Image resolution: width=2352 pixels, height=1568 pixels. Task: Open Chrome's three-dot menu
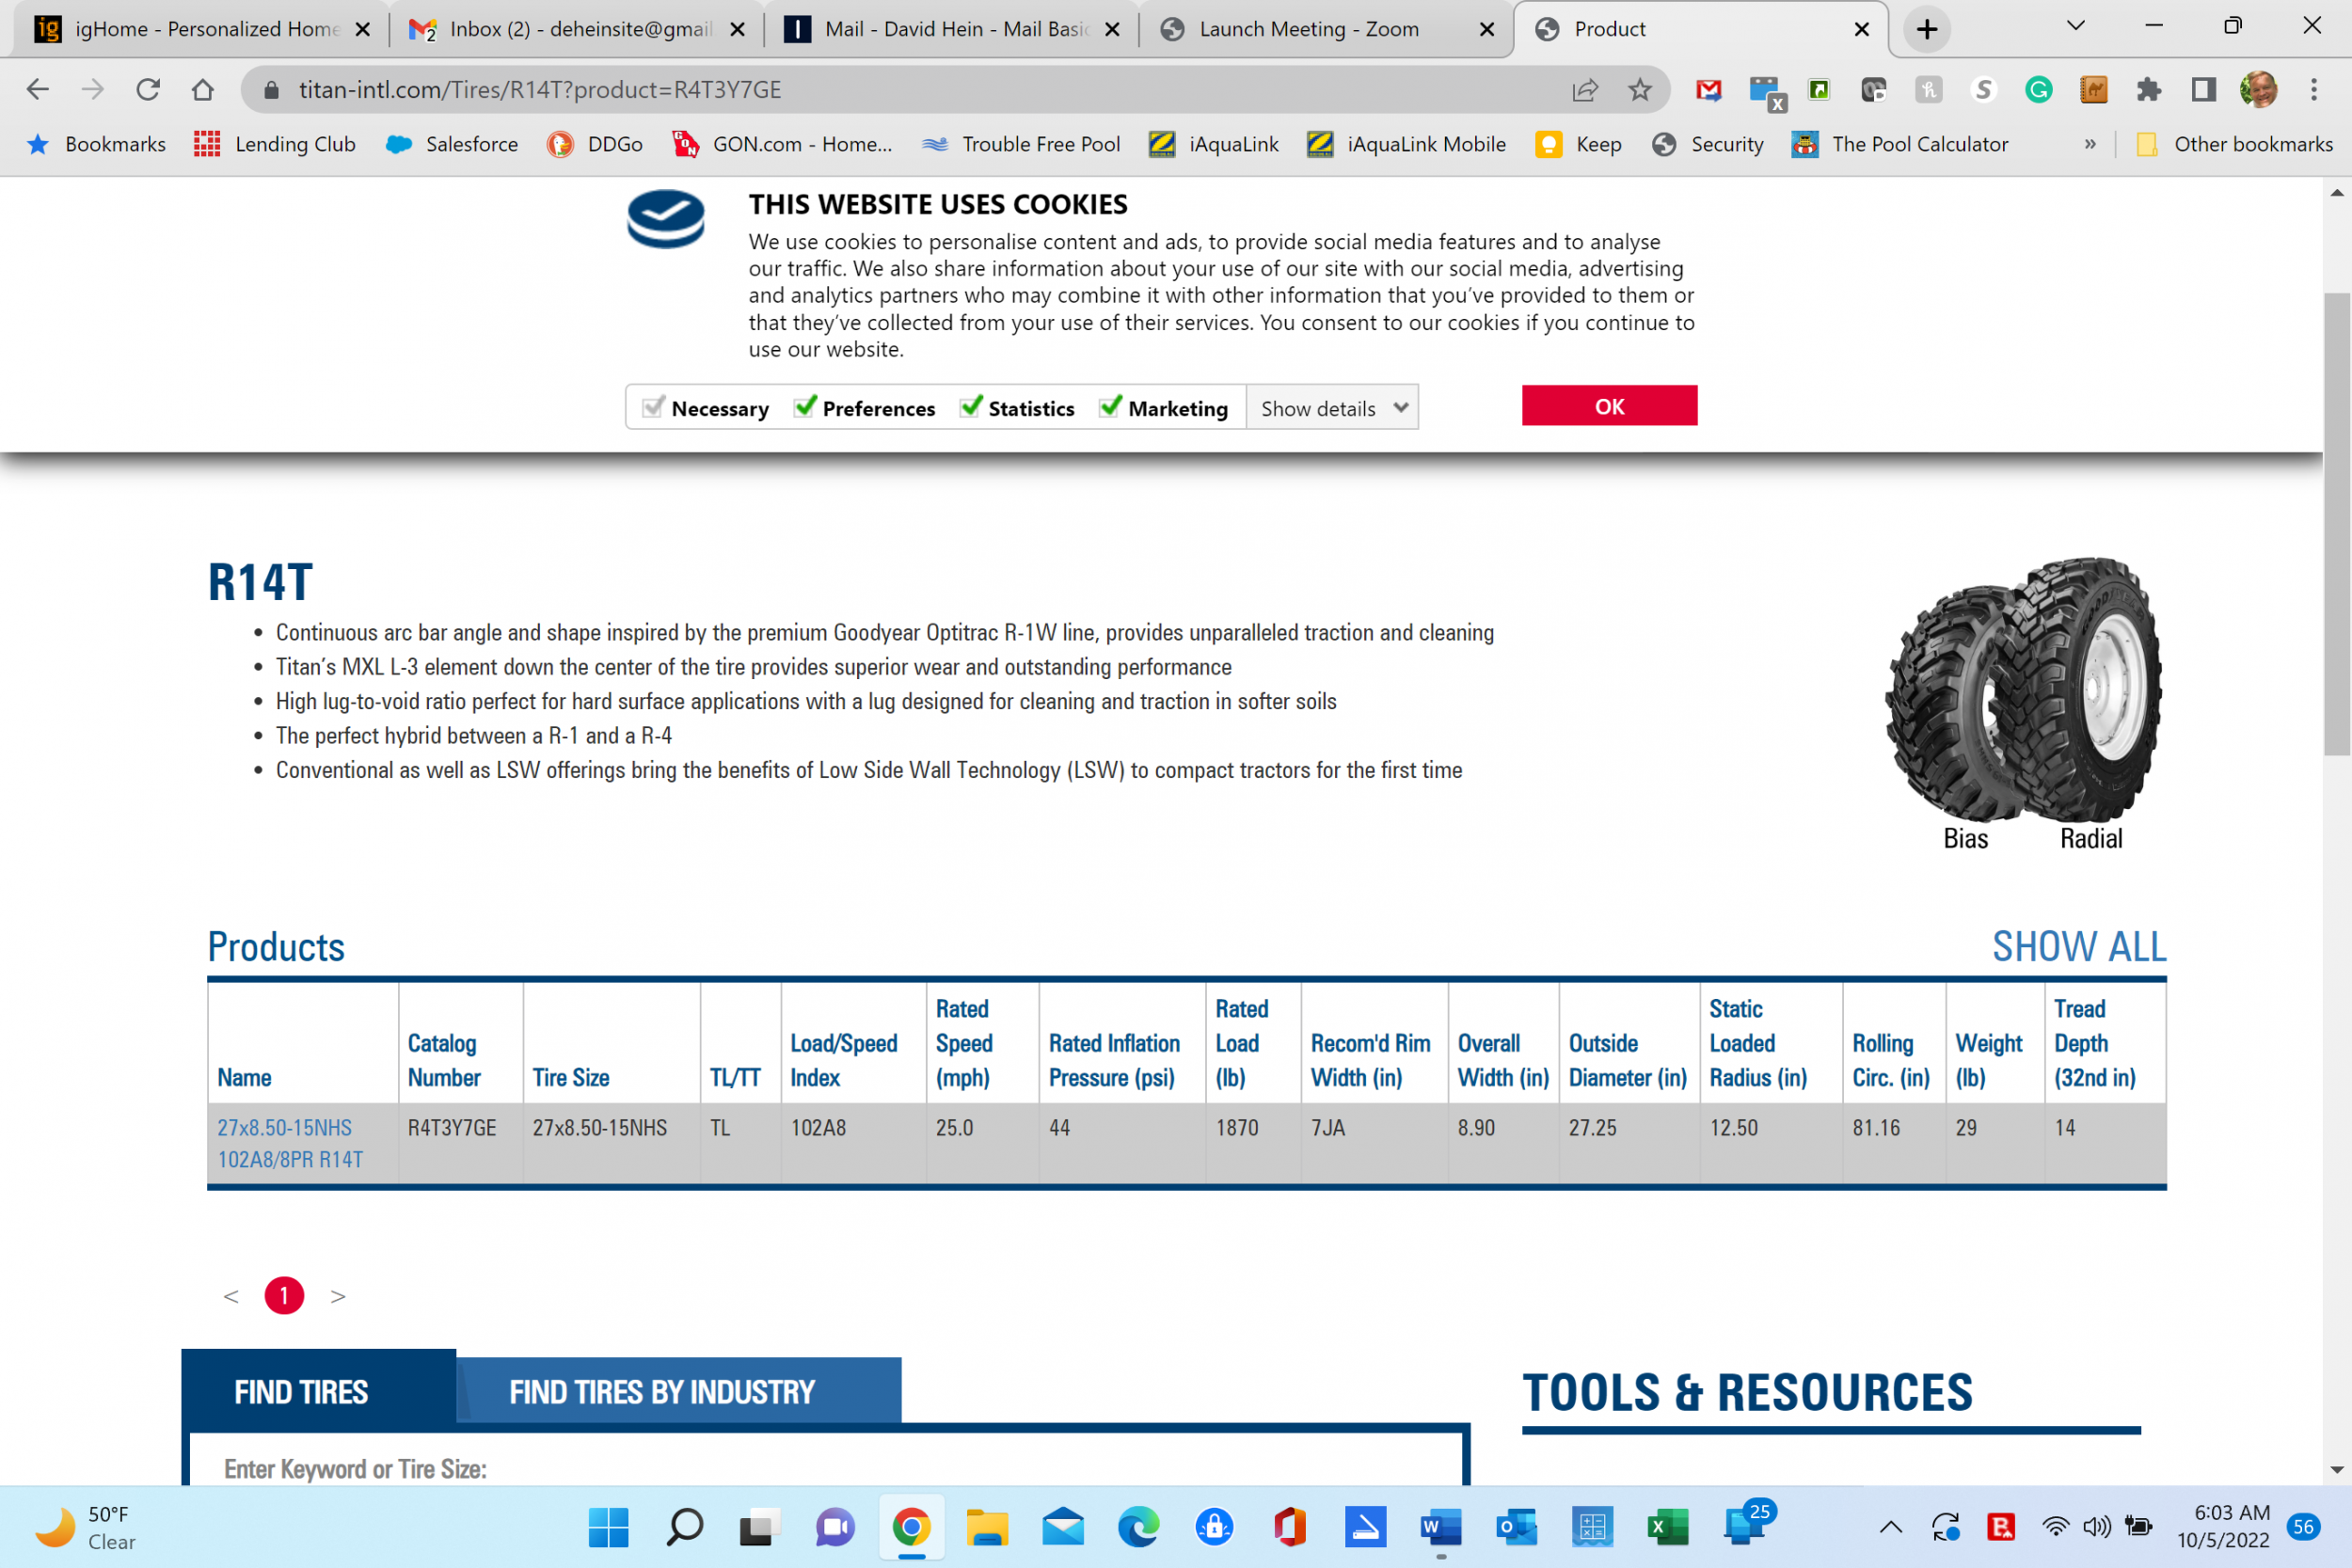click(x=2313, y=90)
